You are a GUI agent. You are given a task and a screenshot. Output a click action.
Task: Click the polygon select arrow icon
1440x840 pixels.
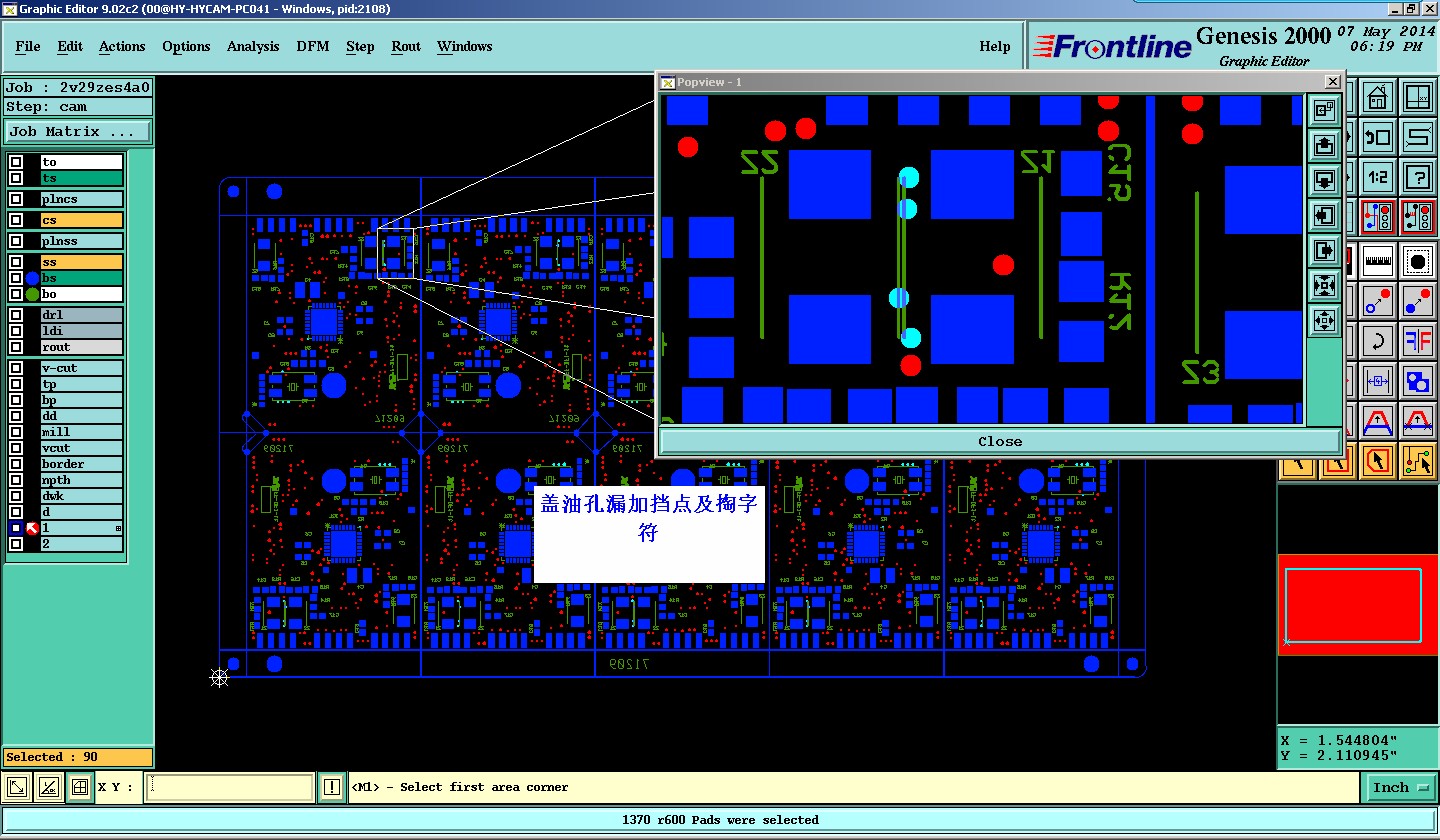pos(1377,460)
